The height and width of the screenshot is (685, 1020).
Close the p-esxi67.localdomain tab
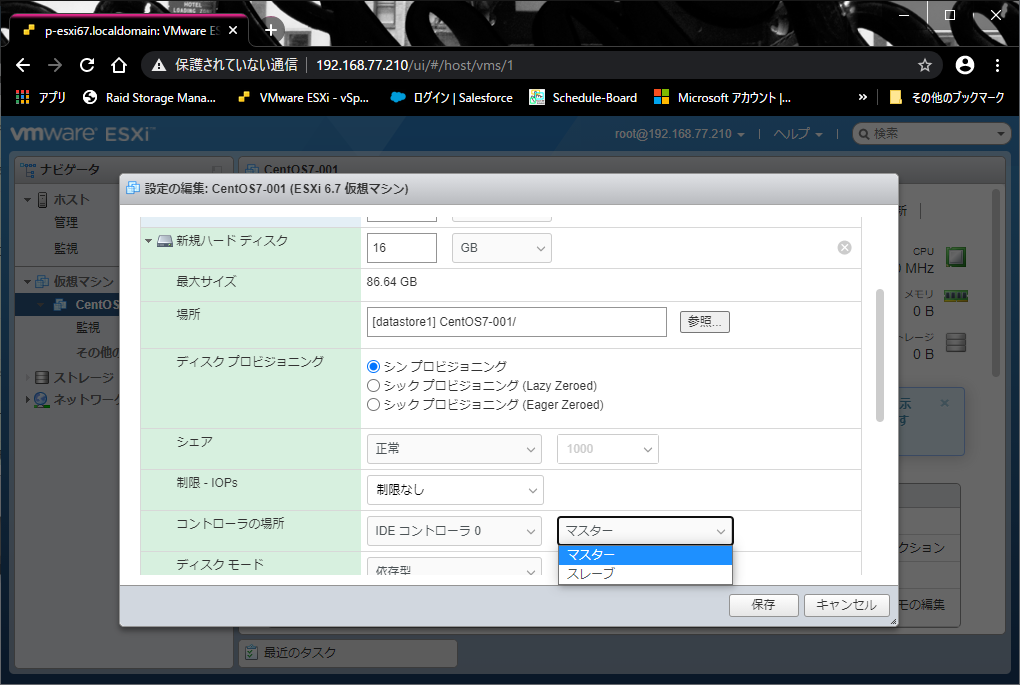233,31
